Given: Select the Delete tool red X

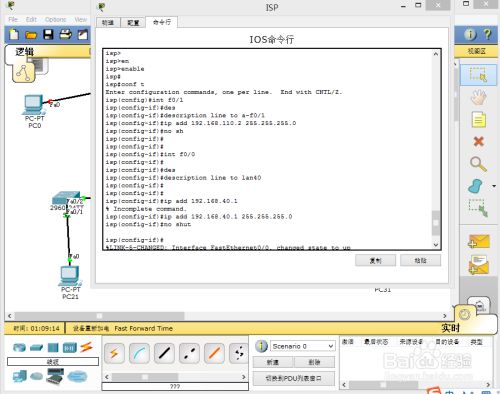Looking at the screenshot, I should tap(478, 142).
